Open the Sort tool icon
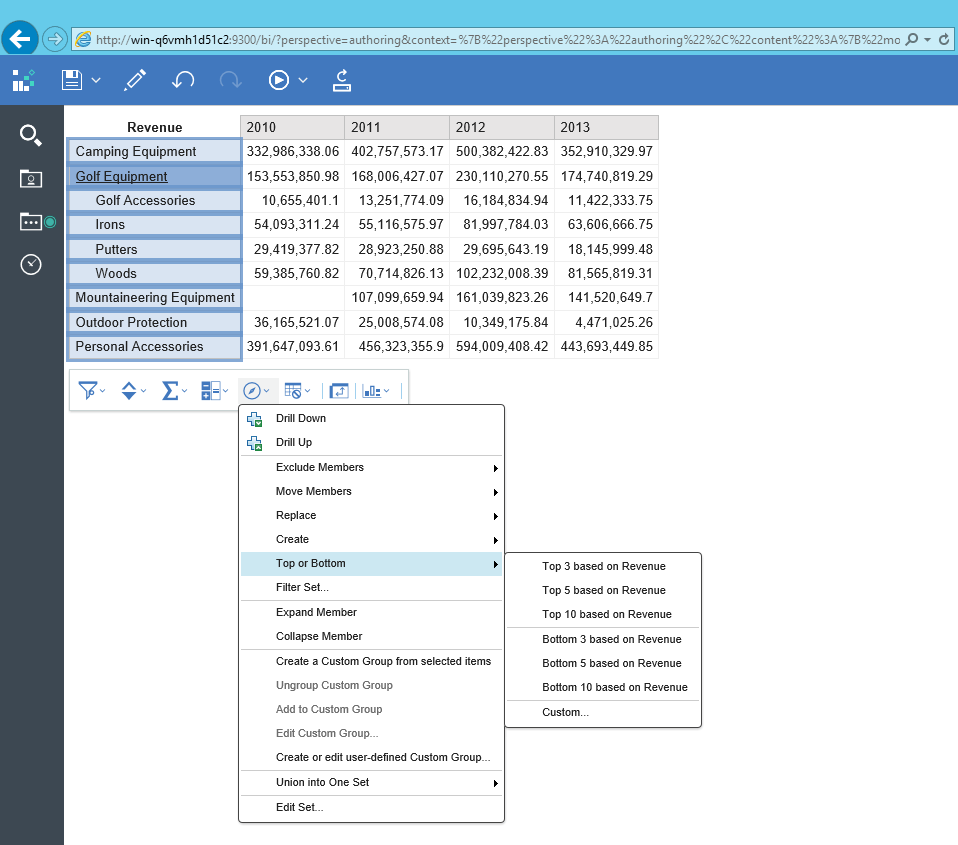Screen dimensions: 958x845 pos(129,390)
